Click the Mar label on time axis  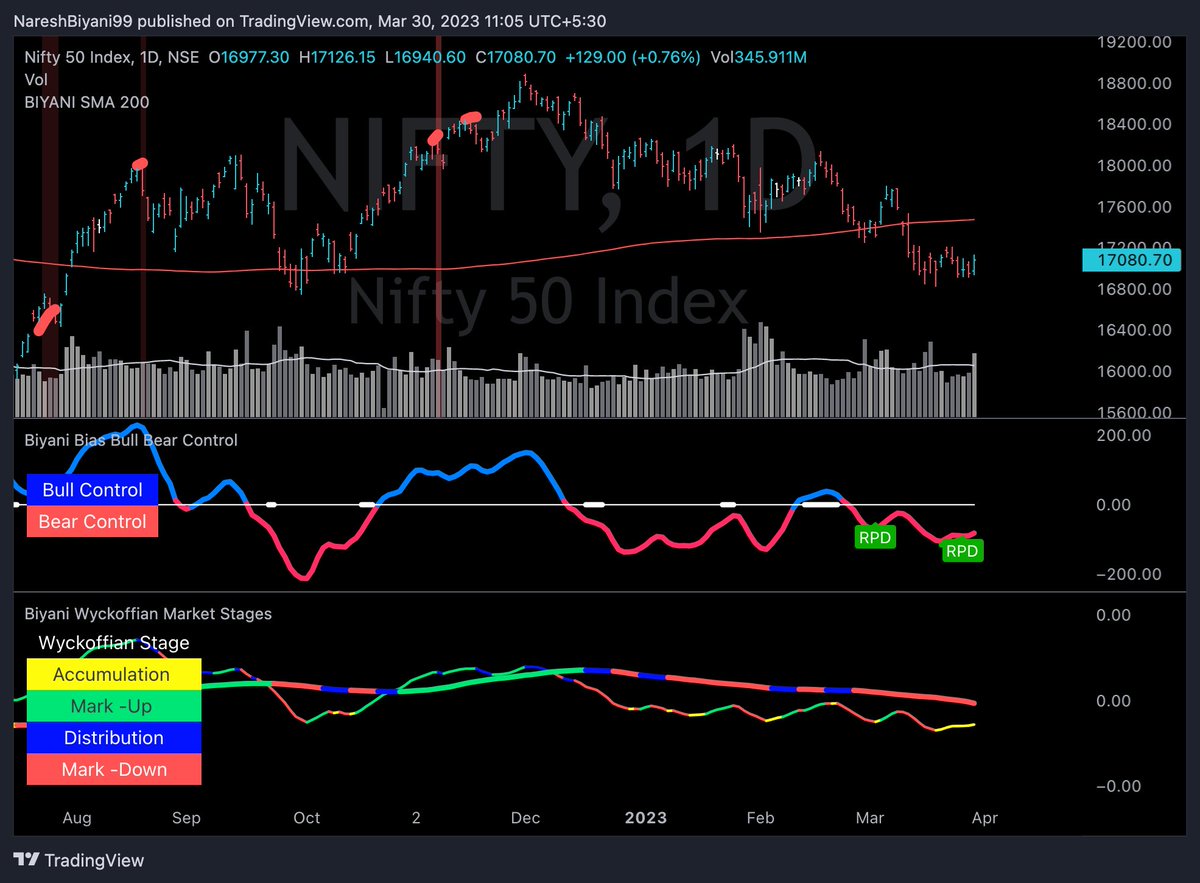coord(870,818)
